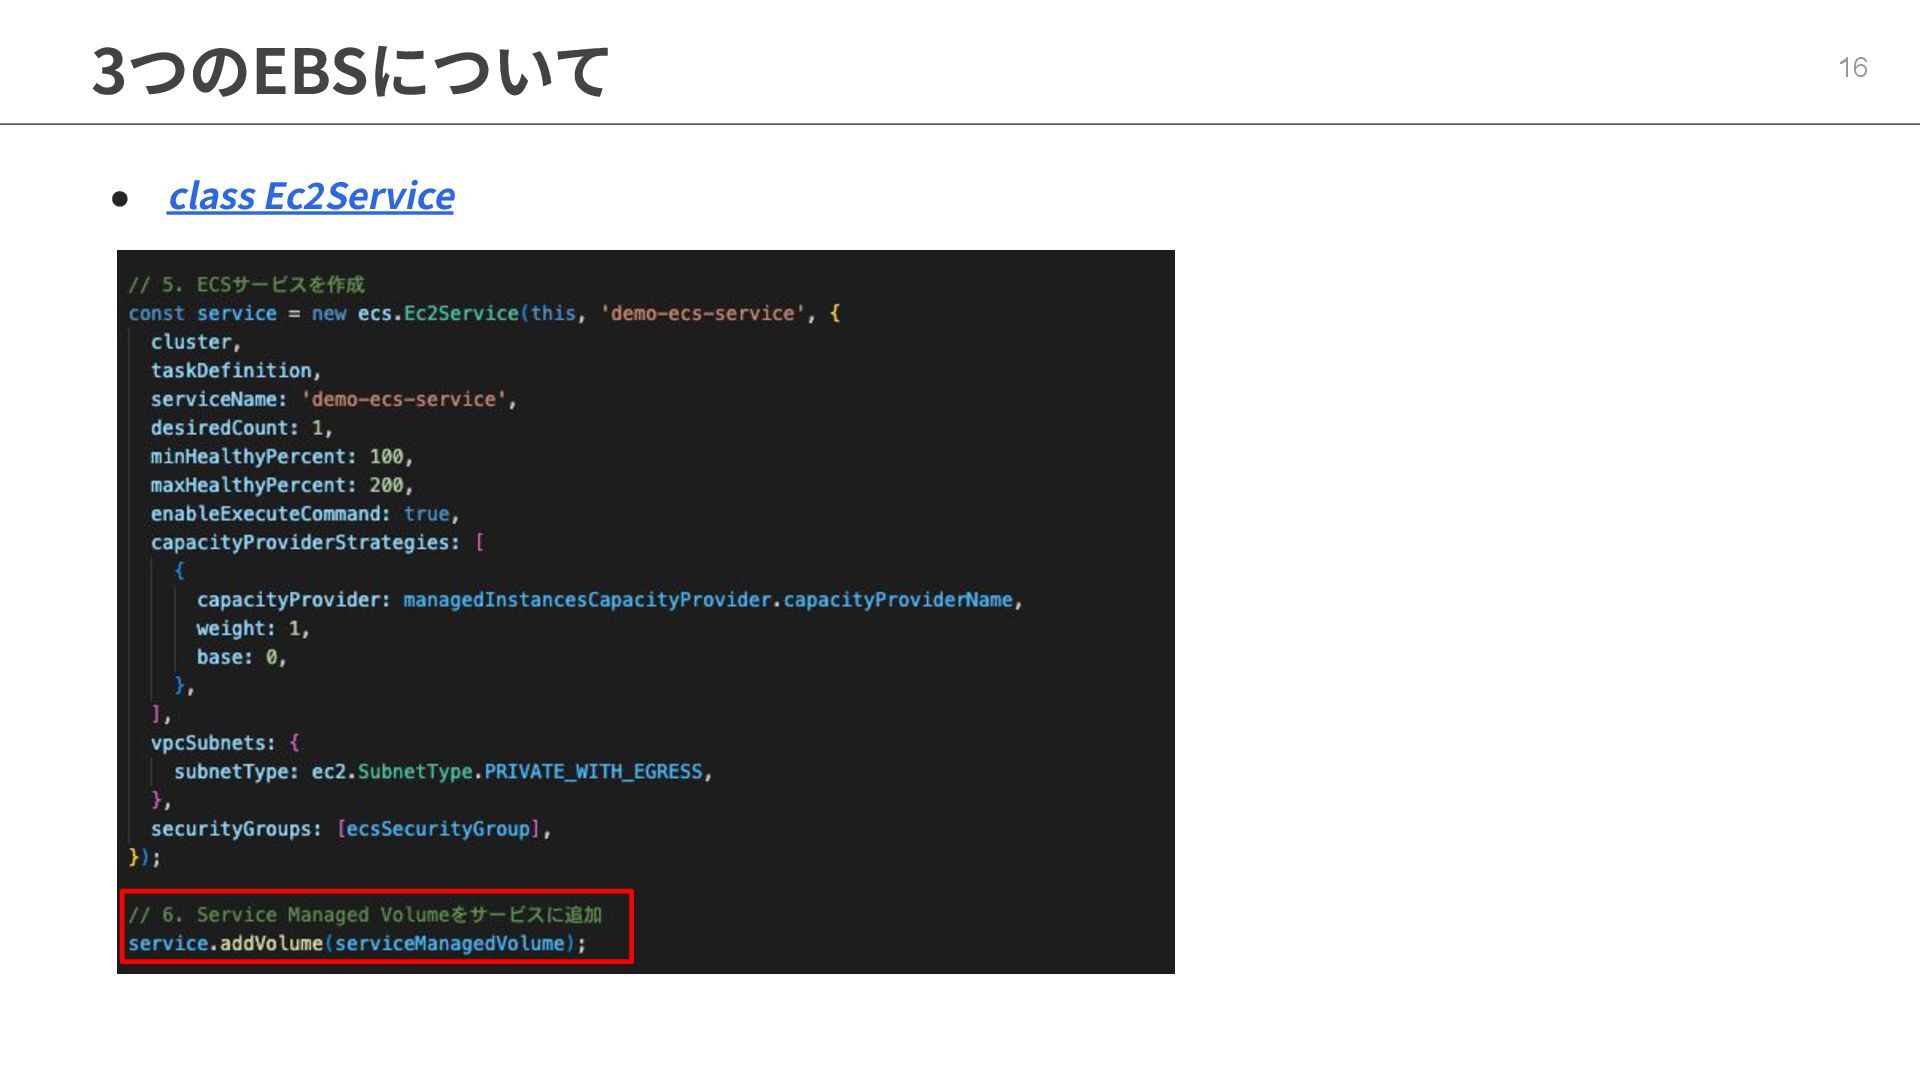Click the PRIVATE_WITH_EGRESS subnet type text
This screenshot has width=1920, height=1080.
(593, 772)
